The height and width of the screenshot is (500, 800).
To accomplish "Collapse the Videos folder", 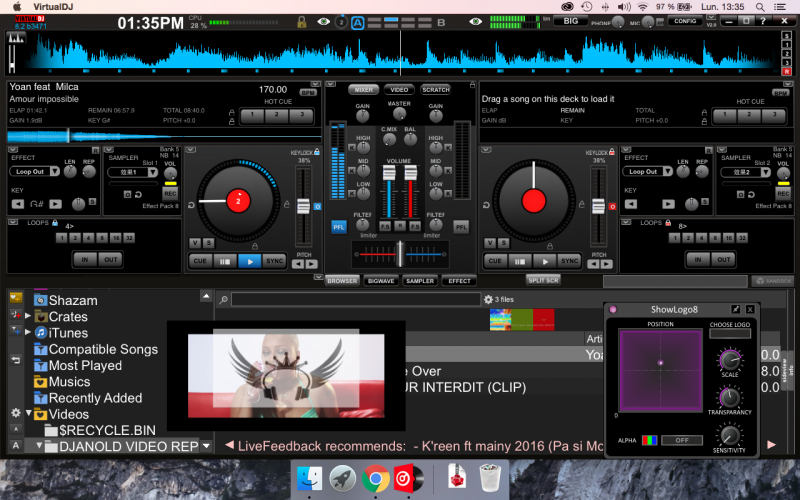I will (29, 413).
